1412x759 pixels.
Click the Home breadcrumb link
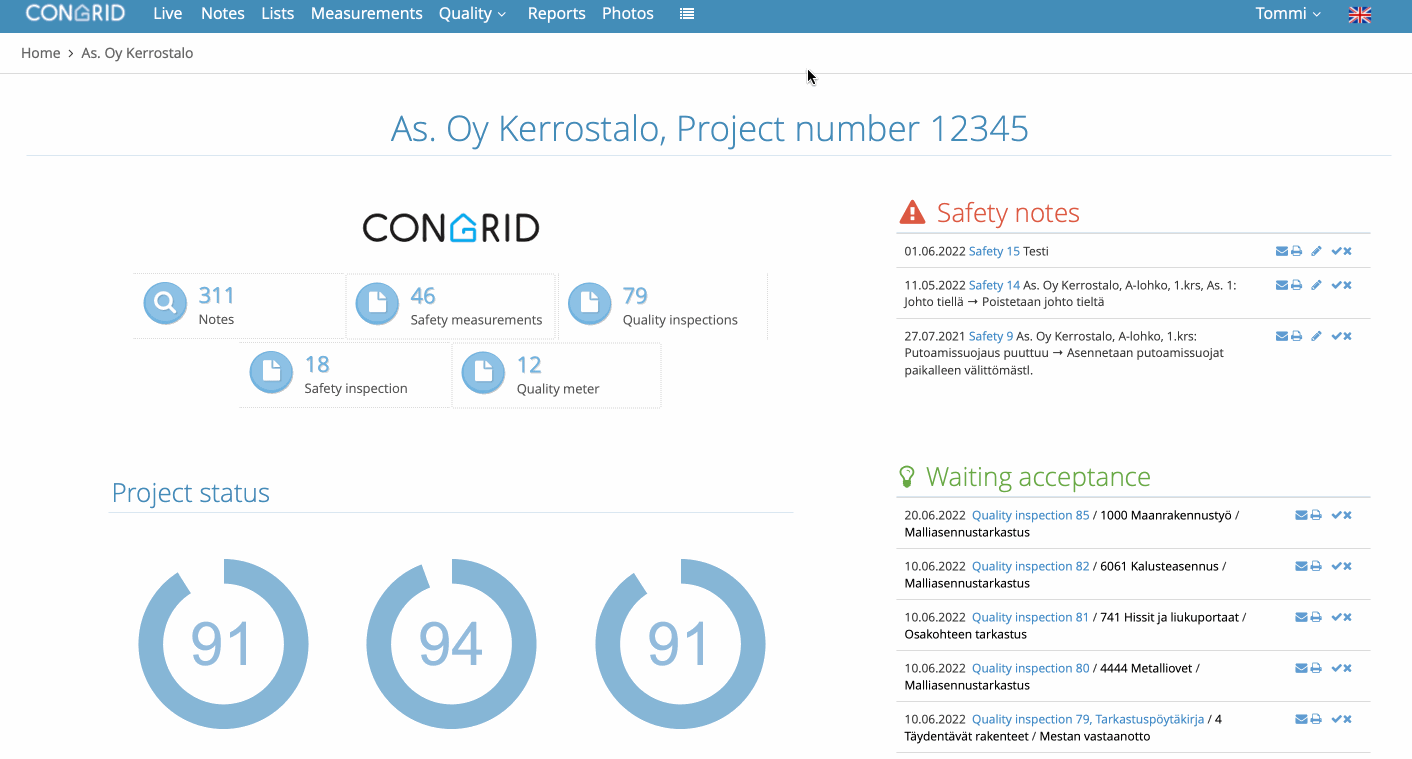41,53
